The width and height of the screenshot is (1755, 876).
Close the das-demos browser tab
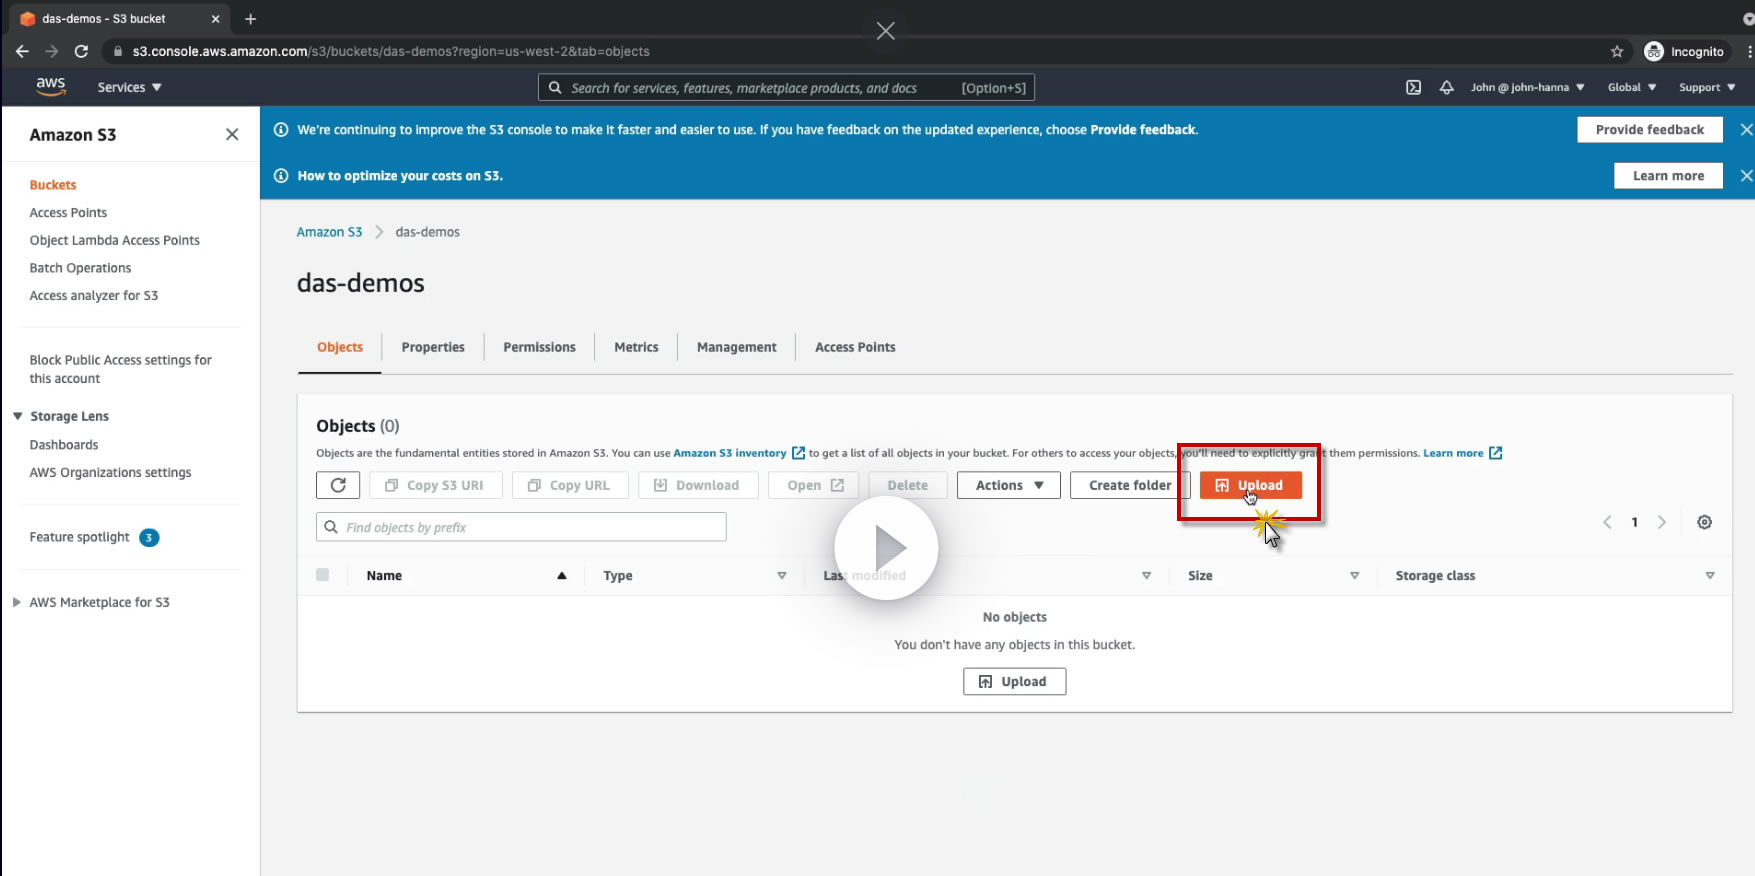pyautogui.click(x=215, y=18)
